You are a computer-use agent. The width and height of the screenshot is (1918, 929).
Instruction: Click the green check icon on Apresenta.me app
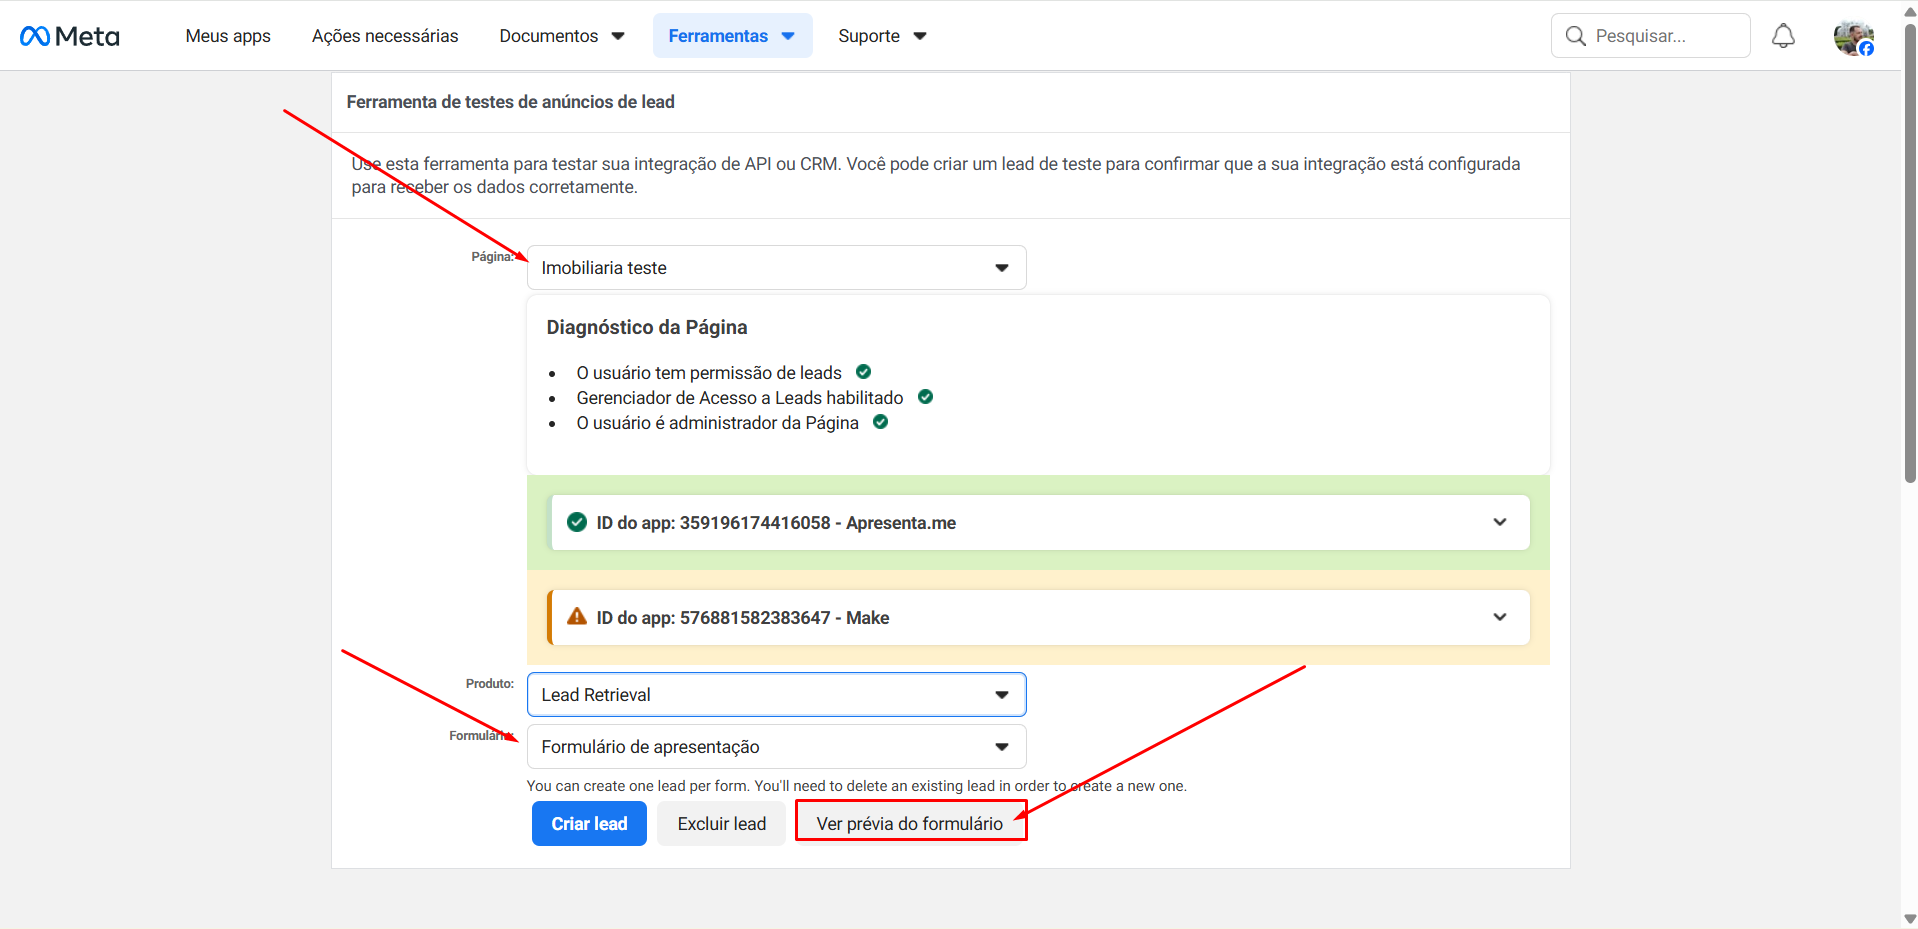[577, 522]
